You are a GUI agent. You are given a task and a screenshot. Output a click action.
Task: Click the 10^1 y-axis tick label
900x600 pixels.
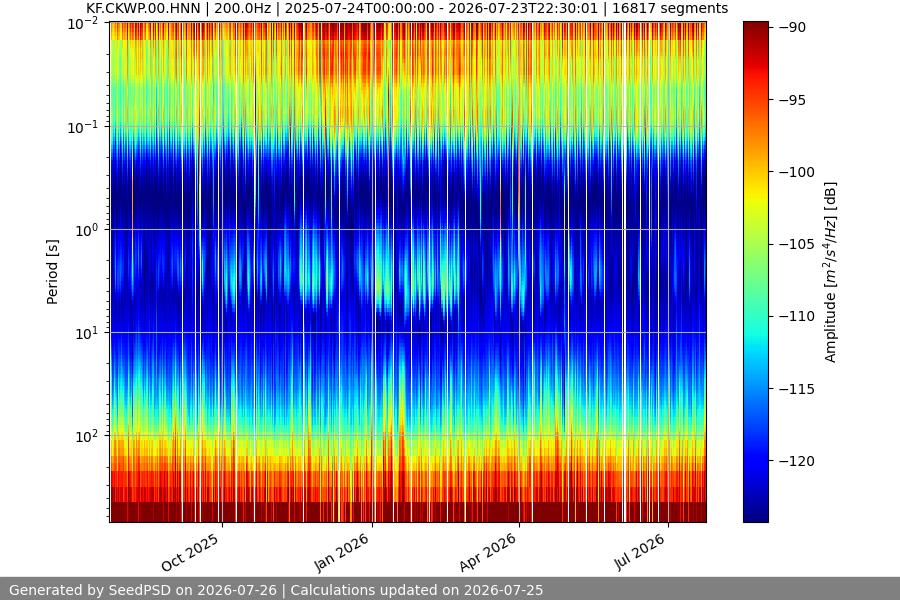87,333
